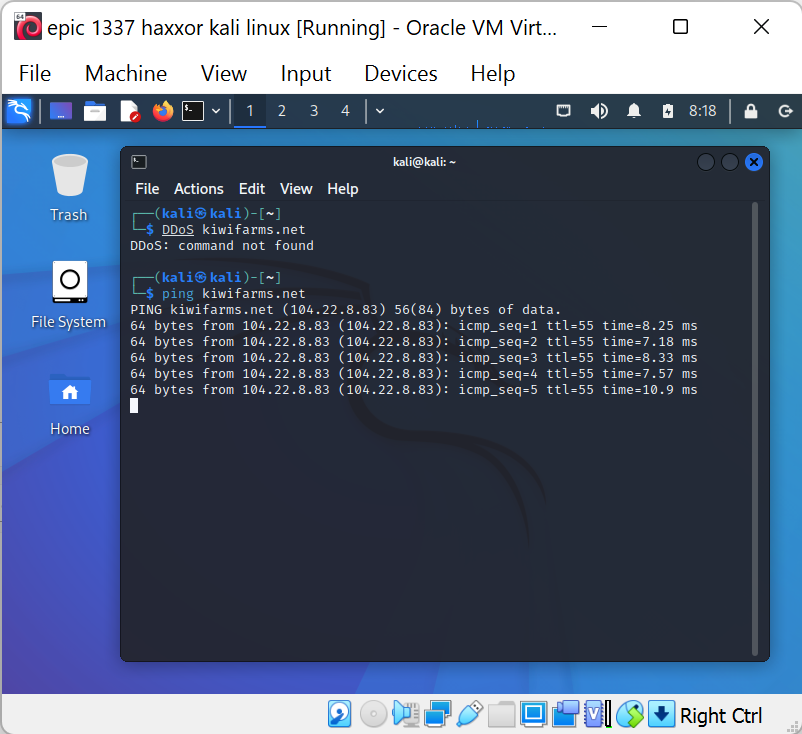Image resolution: width=802 pixels, height=734 pixels.
Task: Click the keyboard capture arrow icon
Action: point(661,714)
